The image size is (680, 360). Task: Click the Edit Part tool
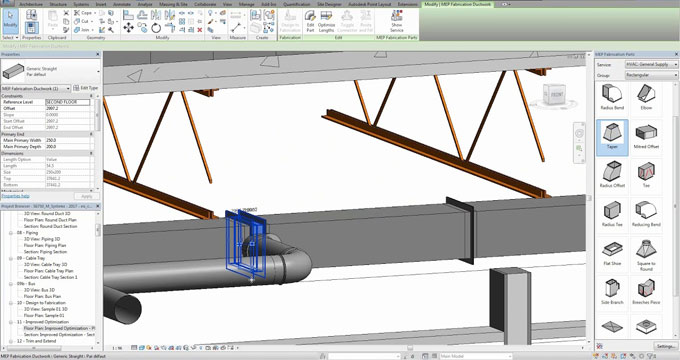310,21
